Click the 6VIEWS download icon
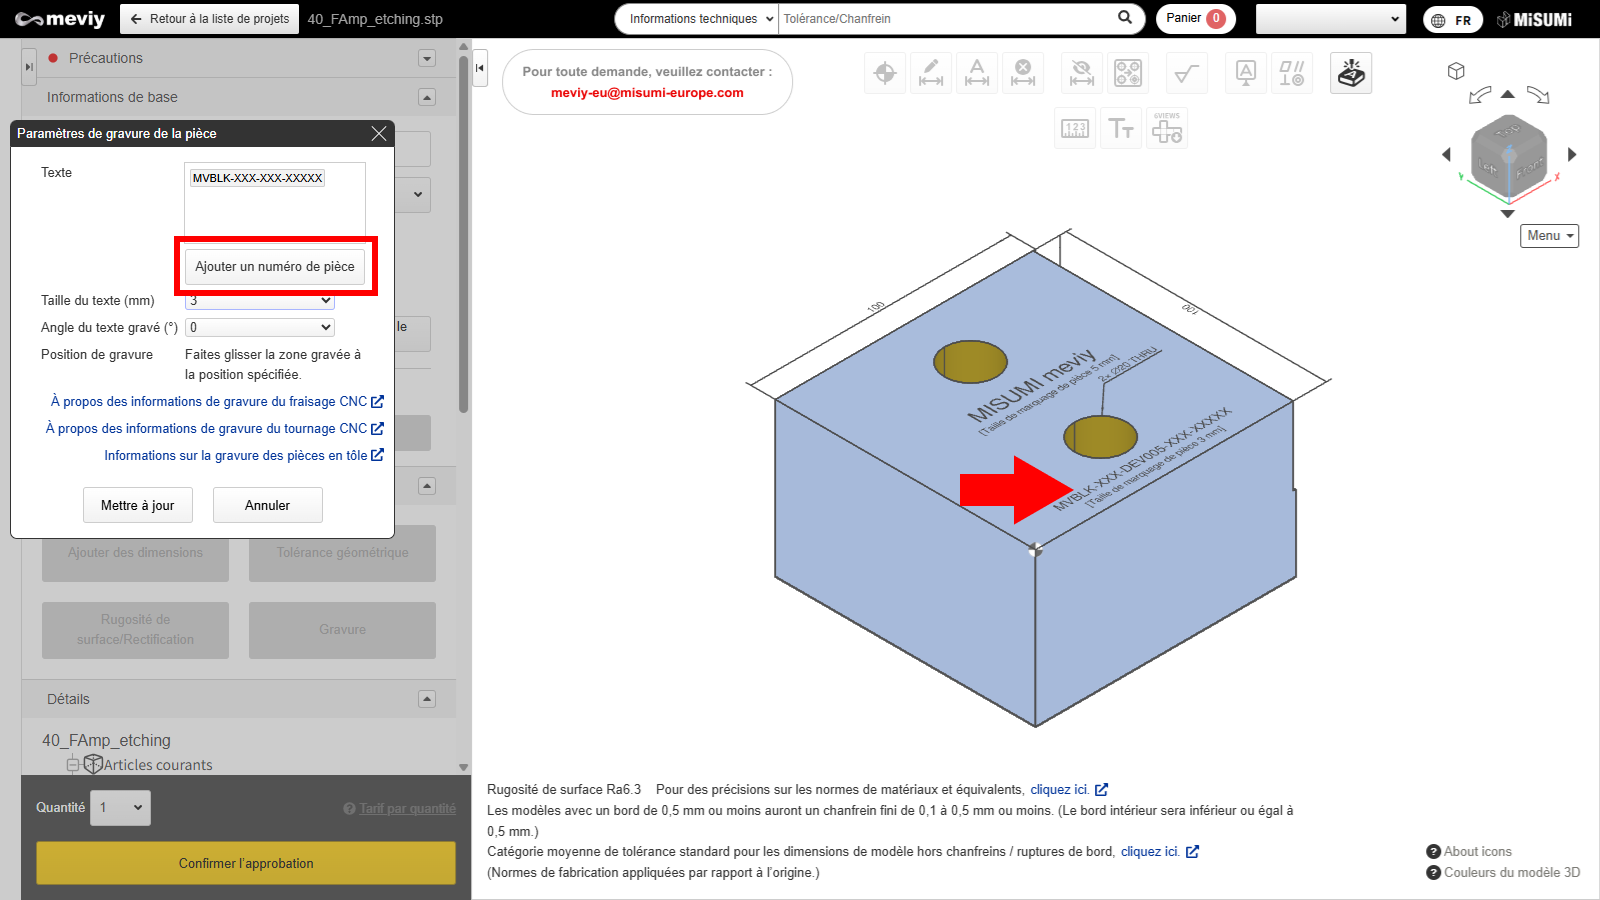The height and width of the screenshot is (900, 1600). click(1167, 129)
